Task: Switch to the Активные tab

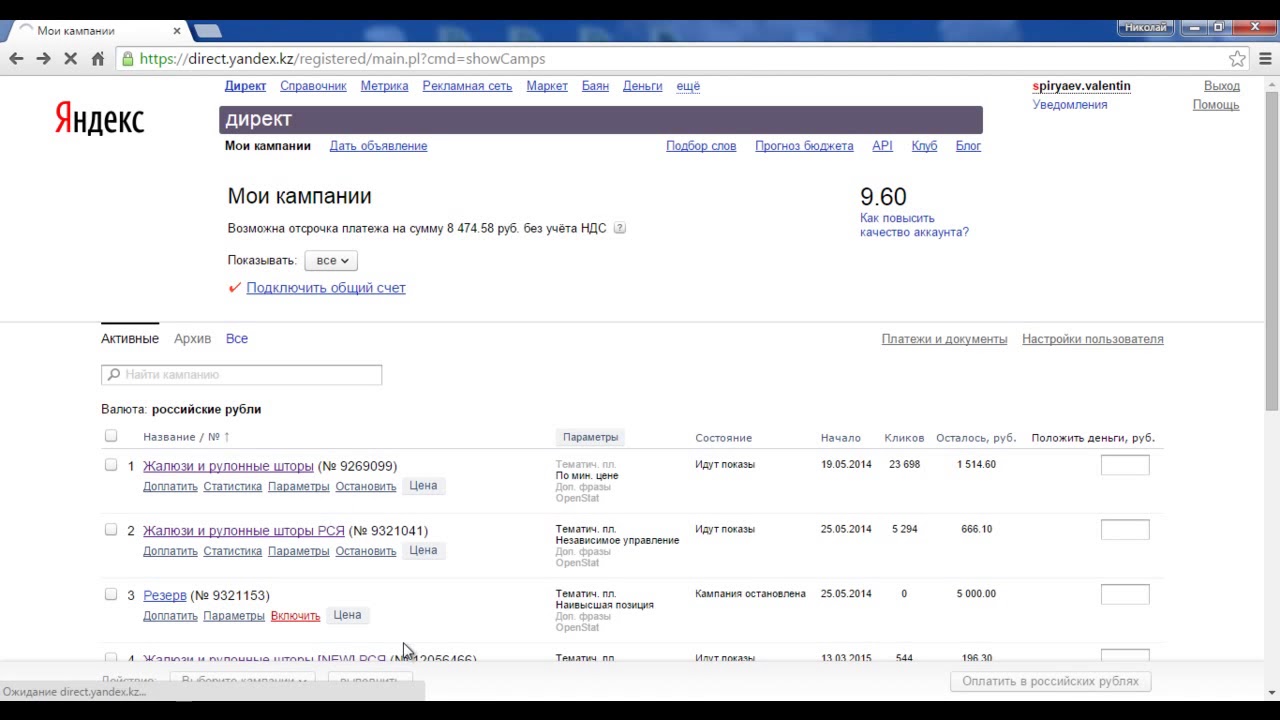Action: click(130, 339)
